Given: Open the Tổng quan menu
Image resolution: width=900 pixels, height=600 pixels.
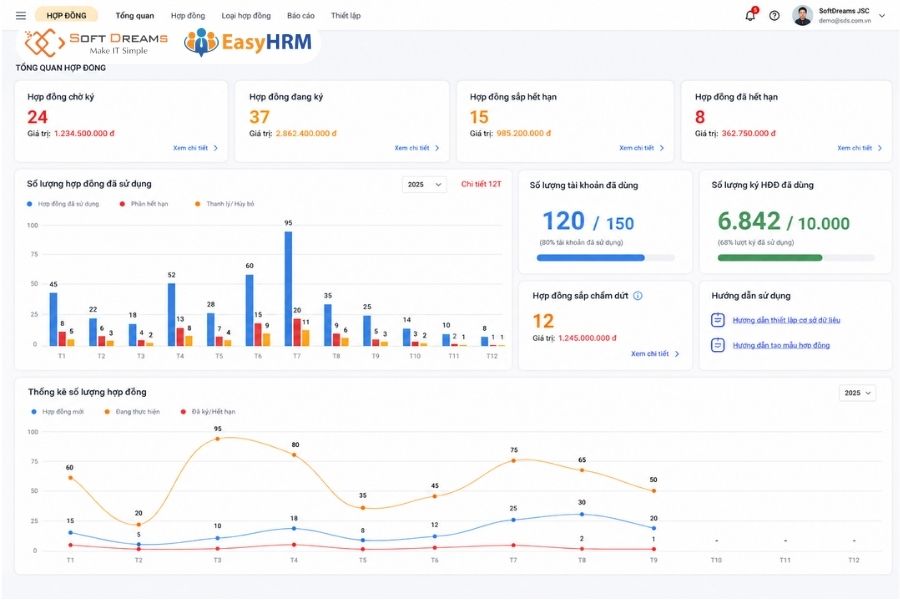Looking at the screenshot, I should 135,16.
